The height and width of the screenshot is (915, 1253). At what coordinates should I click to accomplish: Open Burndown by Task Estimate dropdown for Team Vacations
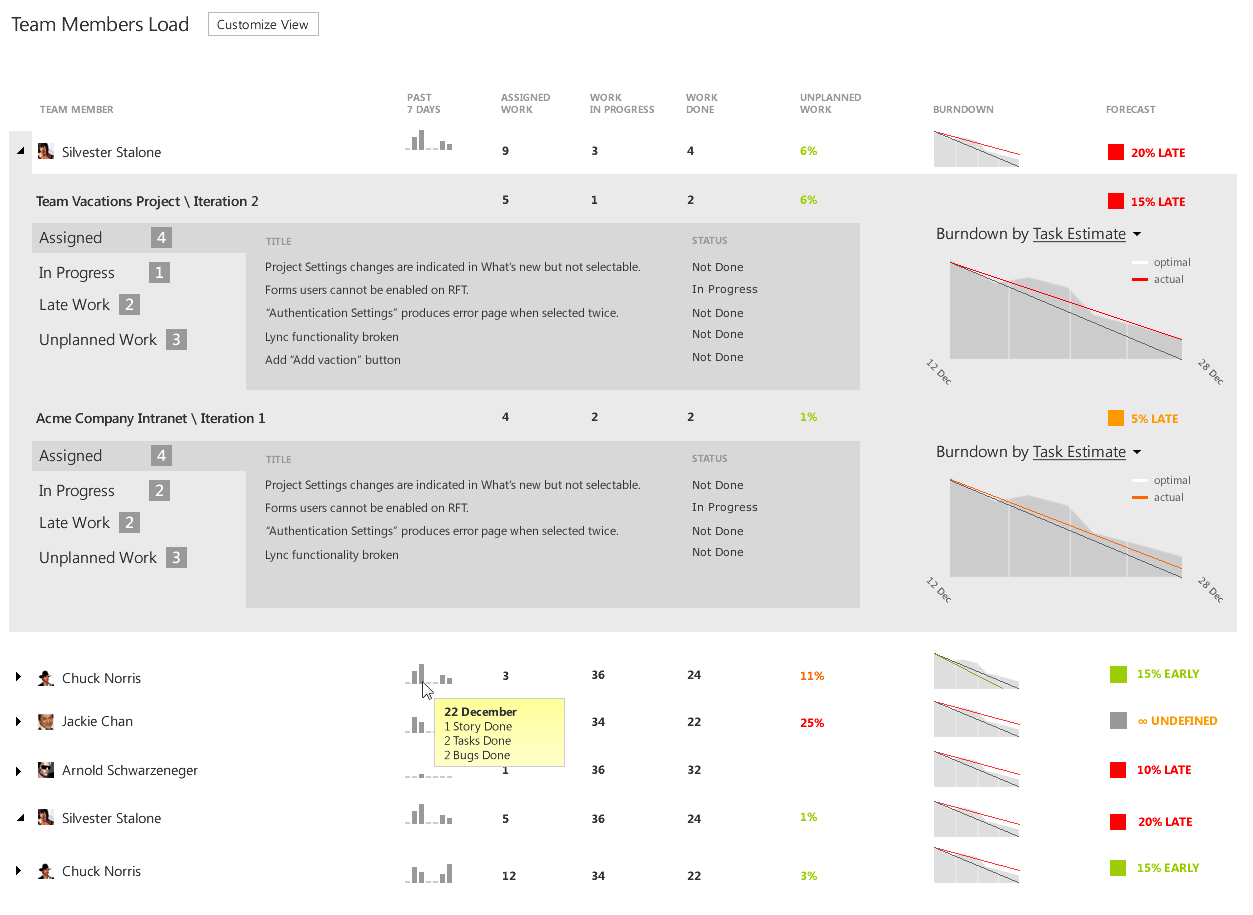(1136, 235)
